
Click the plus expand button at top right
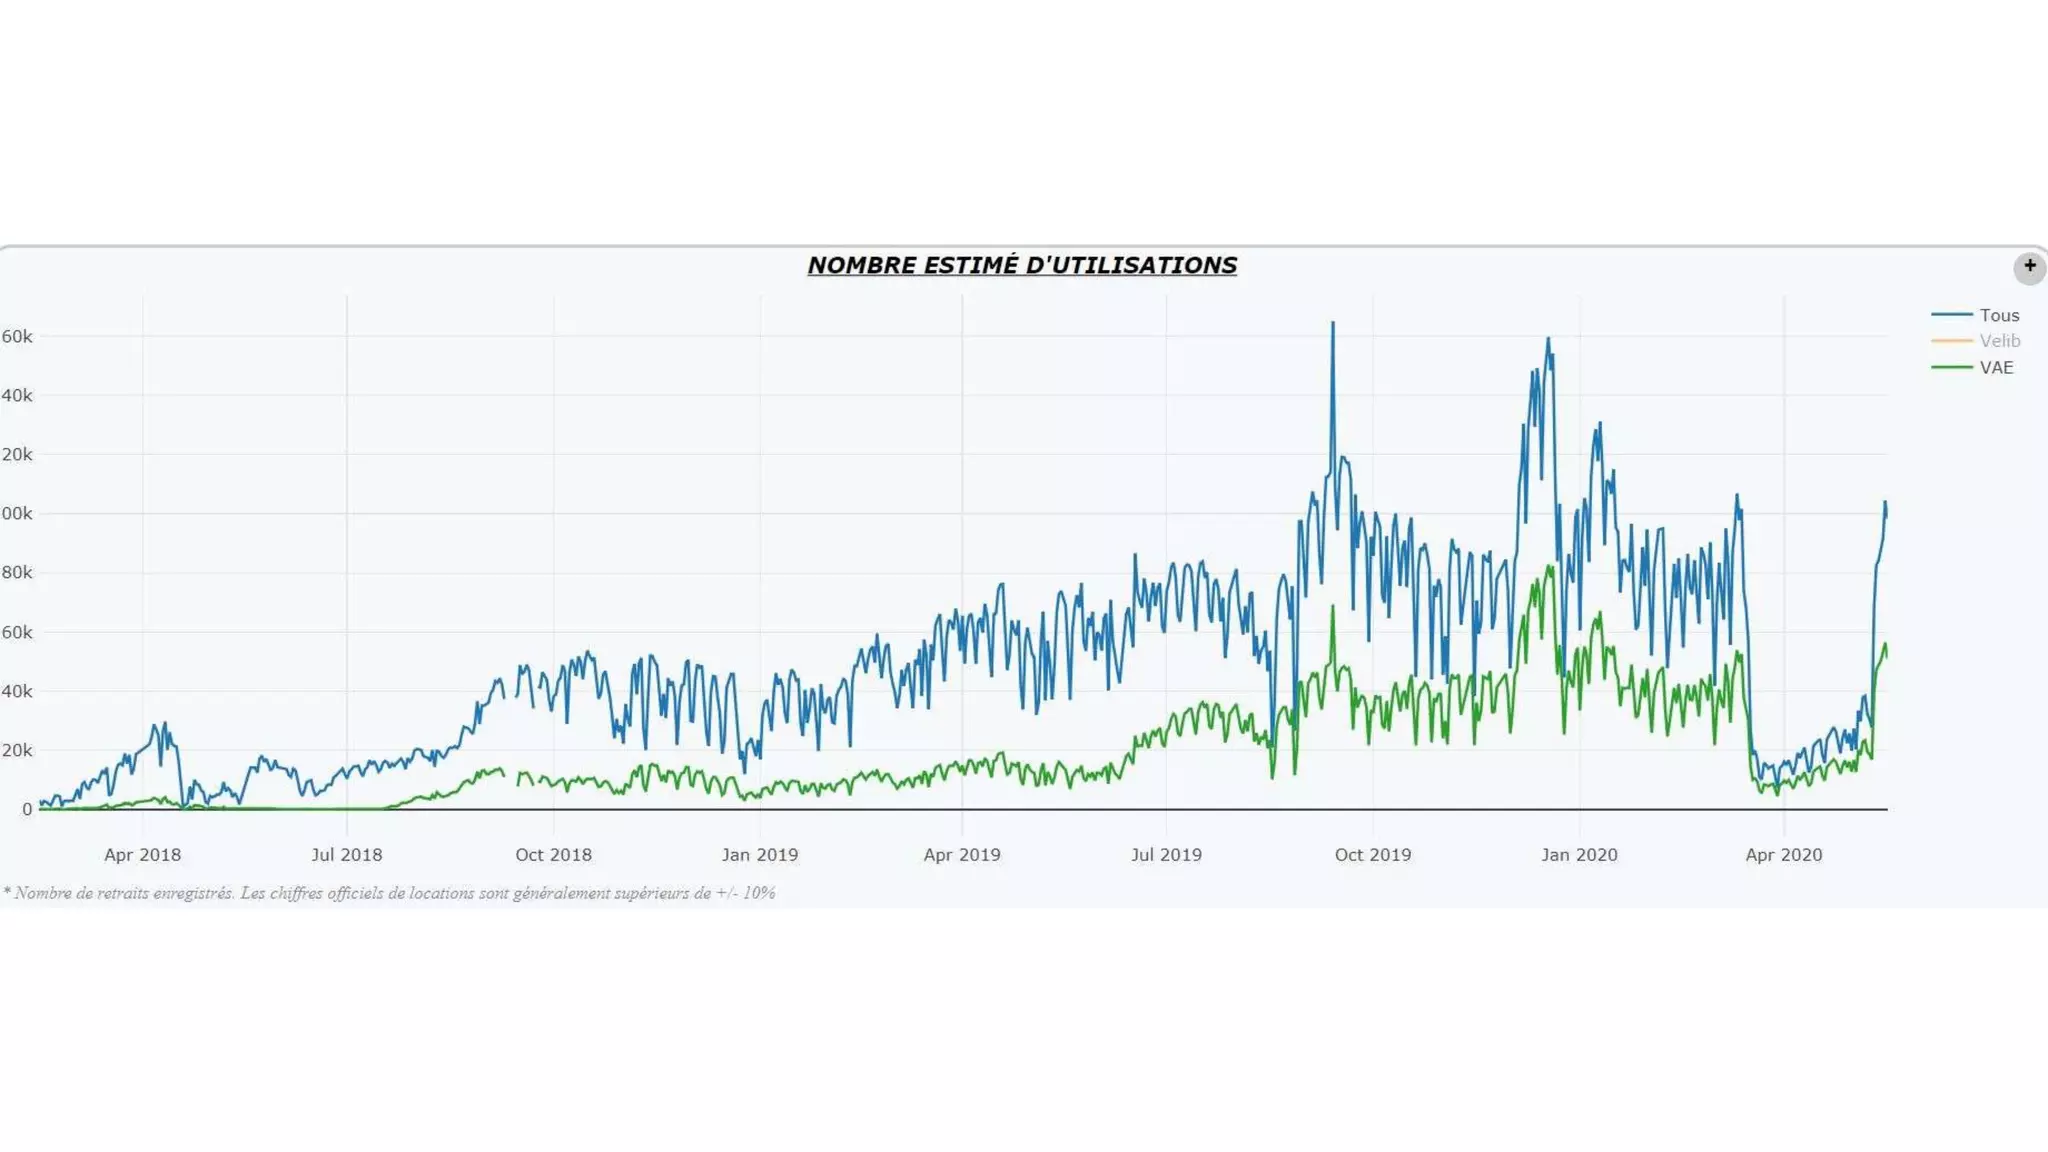[x=2029, y=267]
